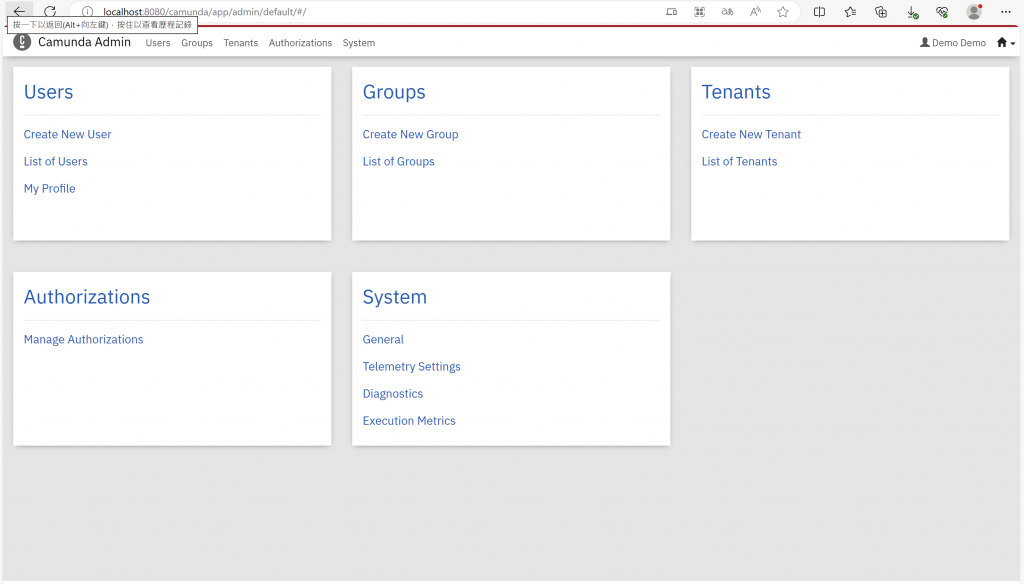The width and height of the screenshot is (1024, 584).
Task: Open browser downloads icon
Action: 912,12
